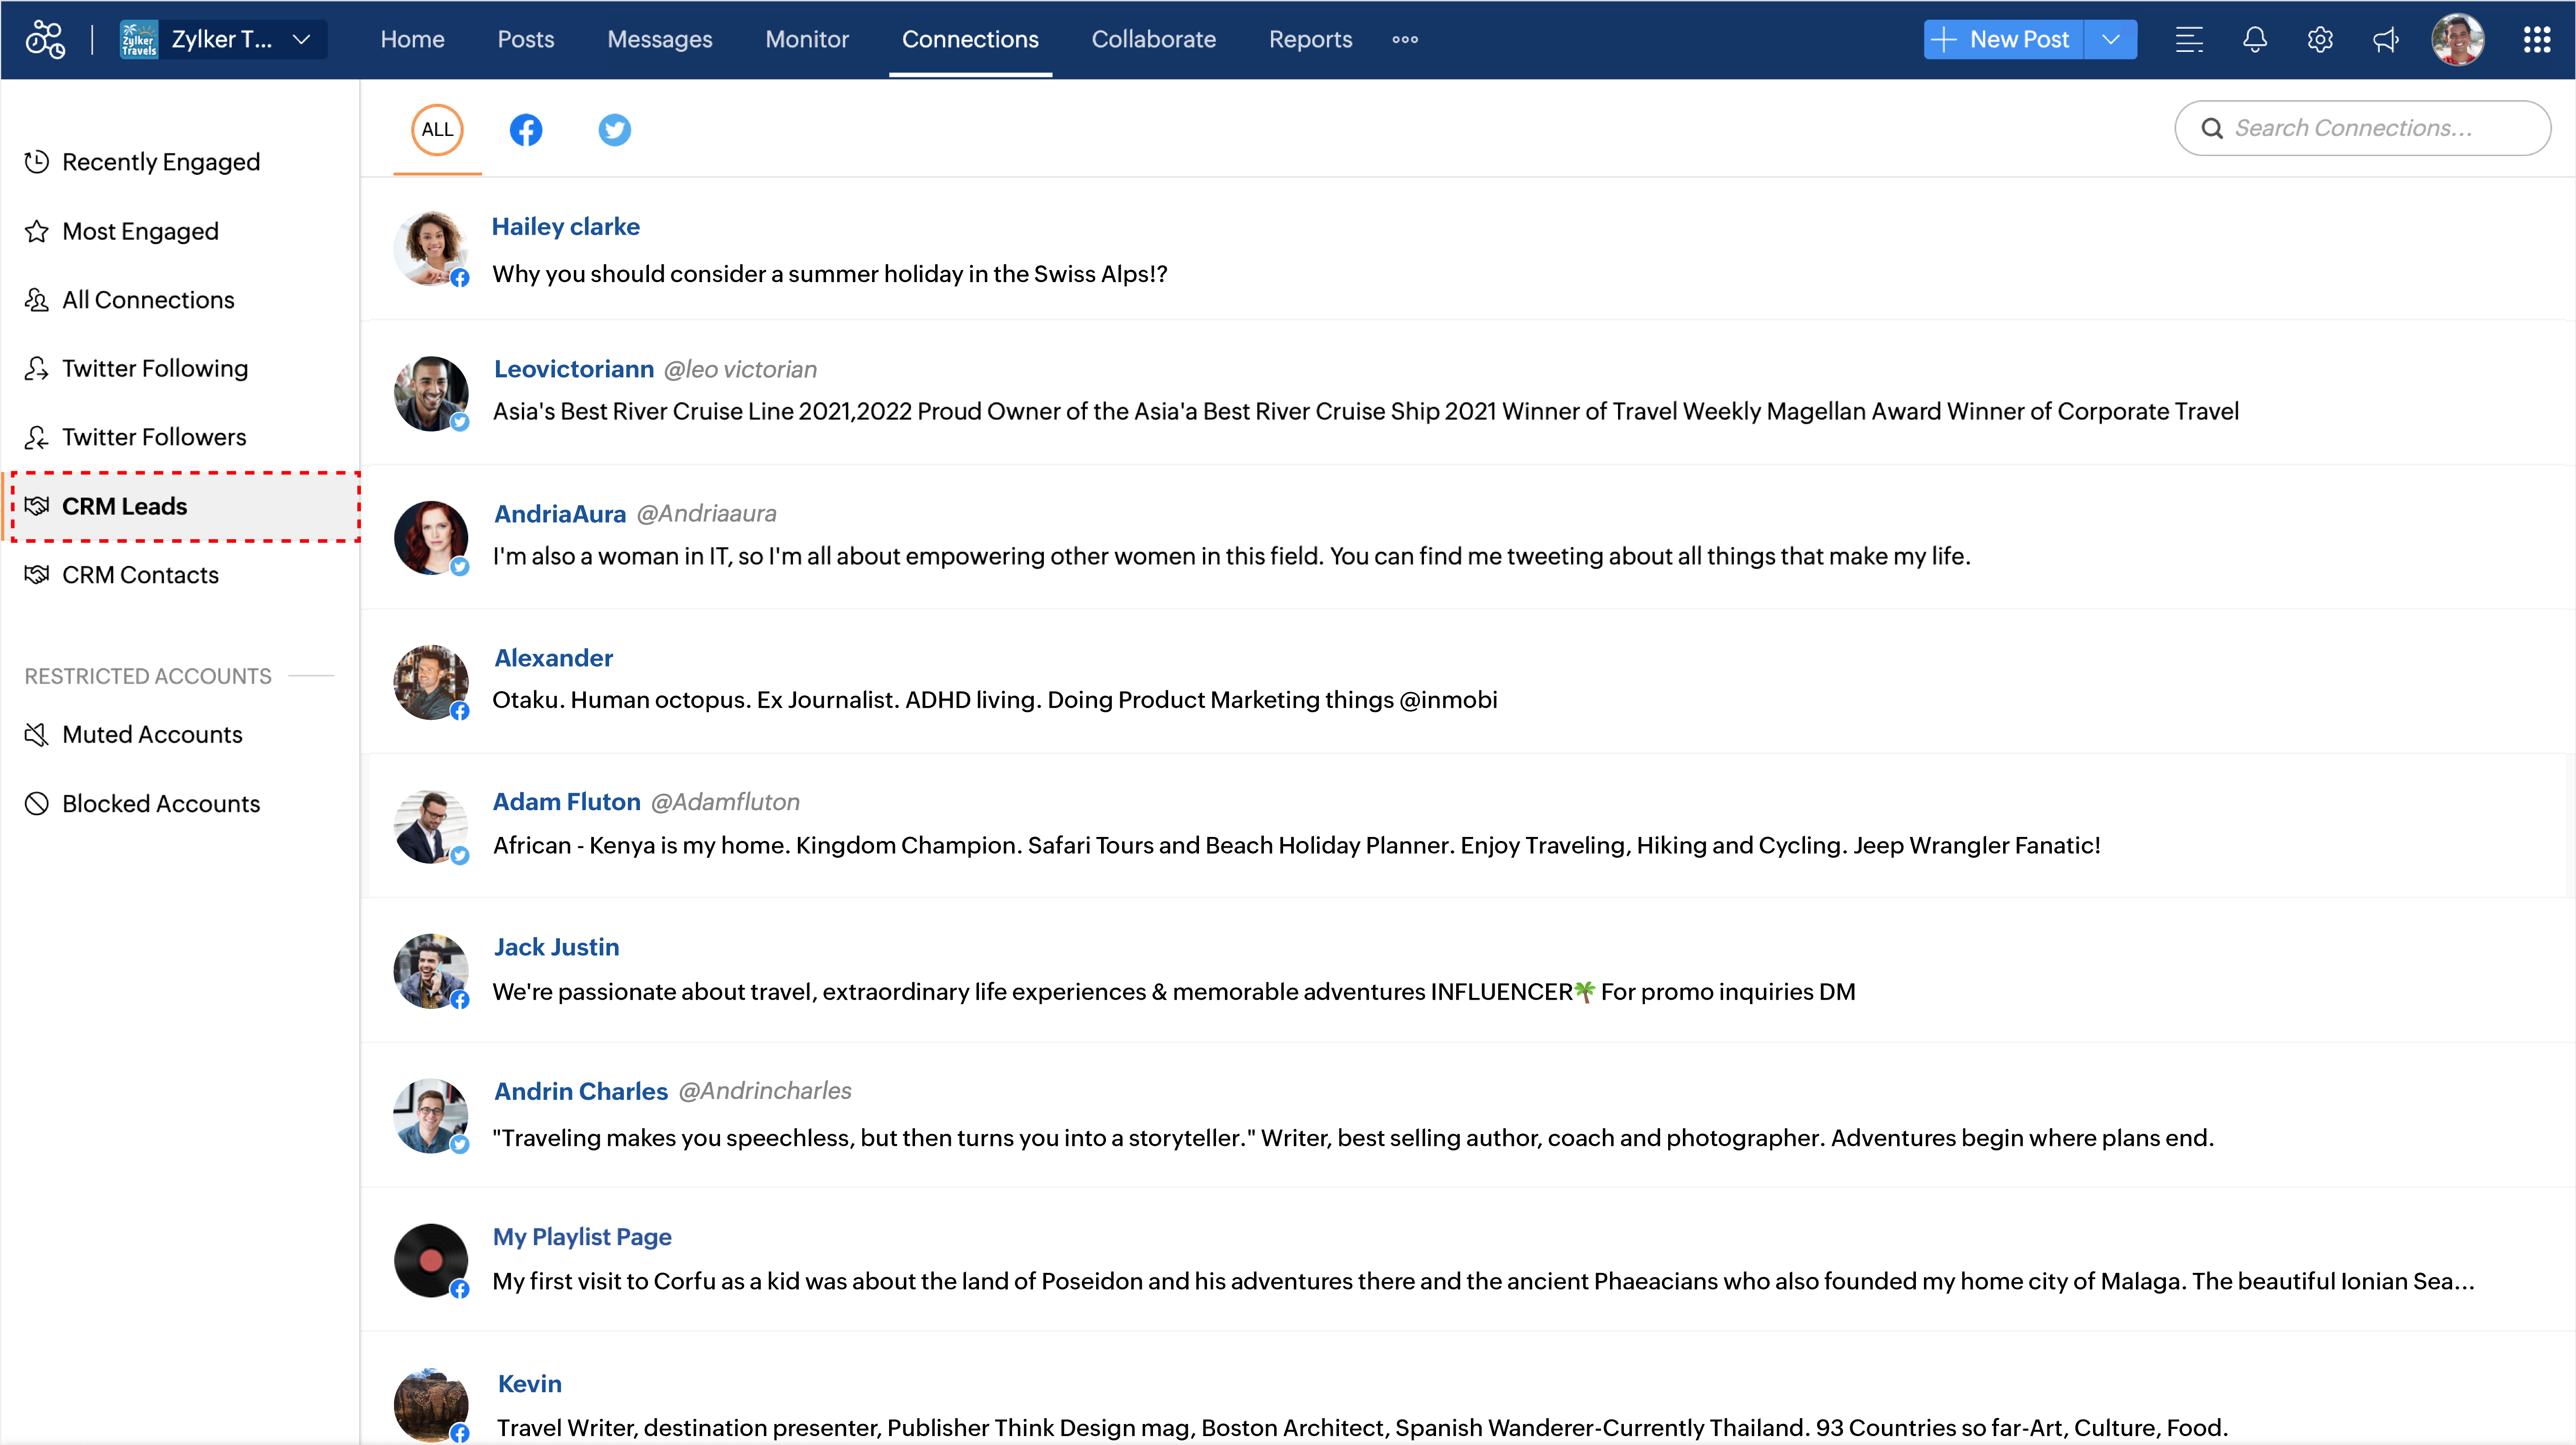Click the New Post button
The image size is (2576, 1445).
pos(2003,40)
